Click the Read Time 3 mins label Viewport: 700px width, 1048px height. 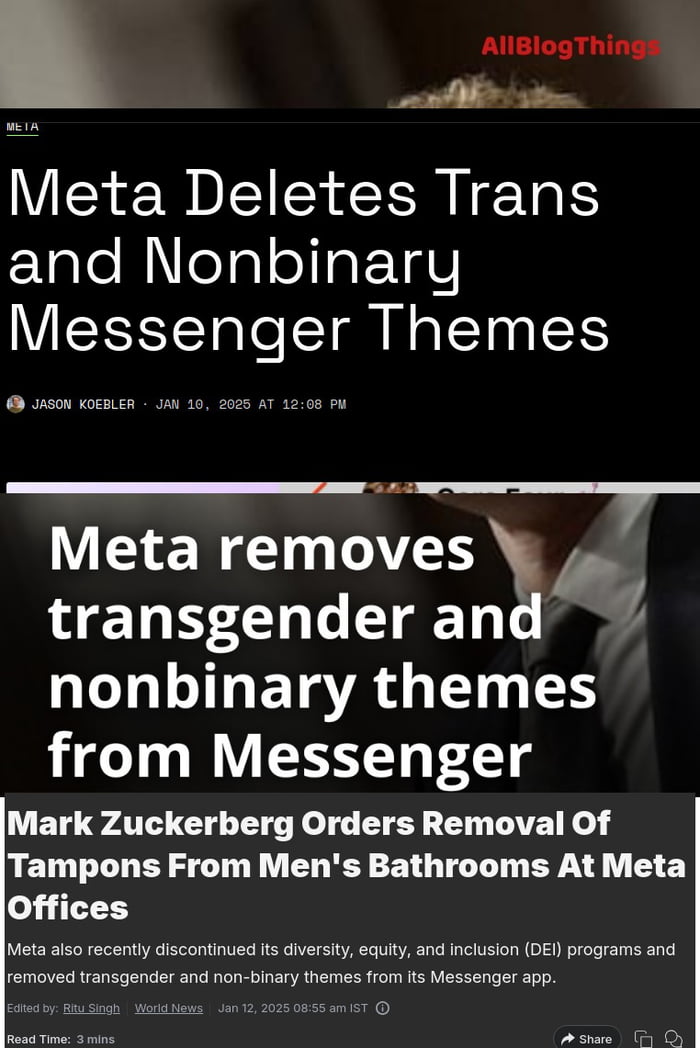pyautogui.click(x=61, y=1039)
